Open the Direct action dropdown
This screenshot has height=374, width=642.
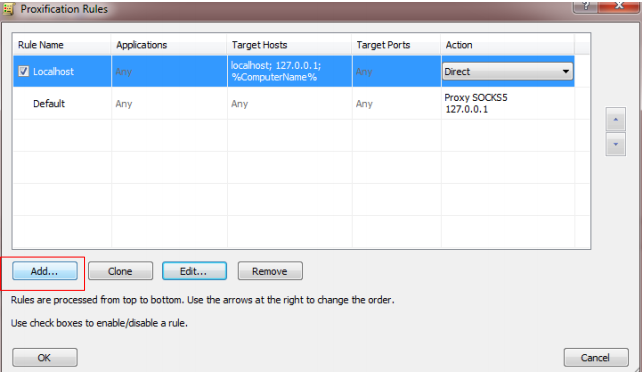point(507,71)
